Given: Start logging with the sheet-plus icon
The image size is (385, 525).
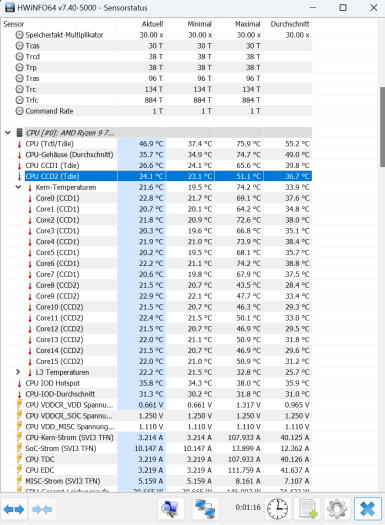Looking at the screenshot, I should click(x=308, y=509).
